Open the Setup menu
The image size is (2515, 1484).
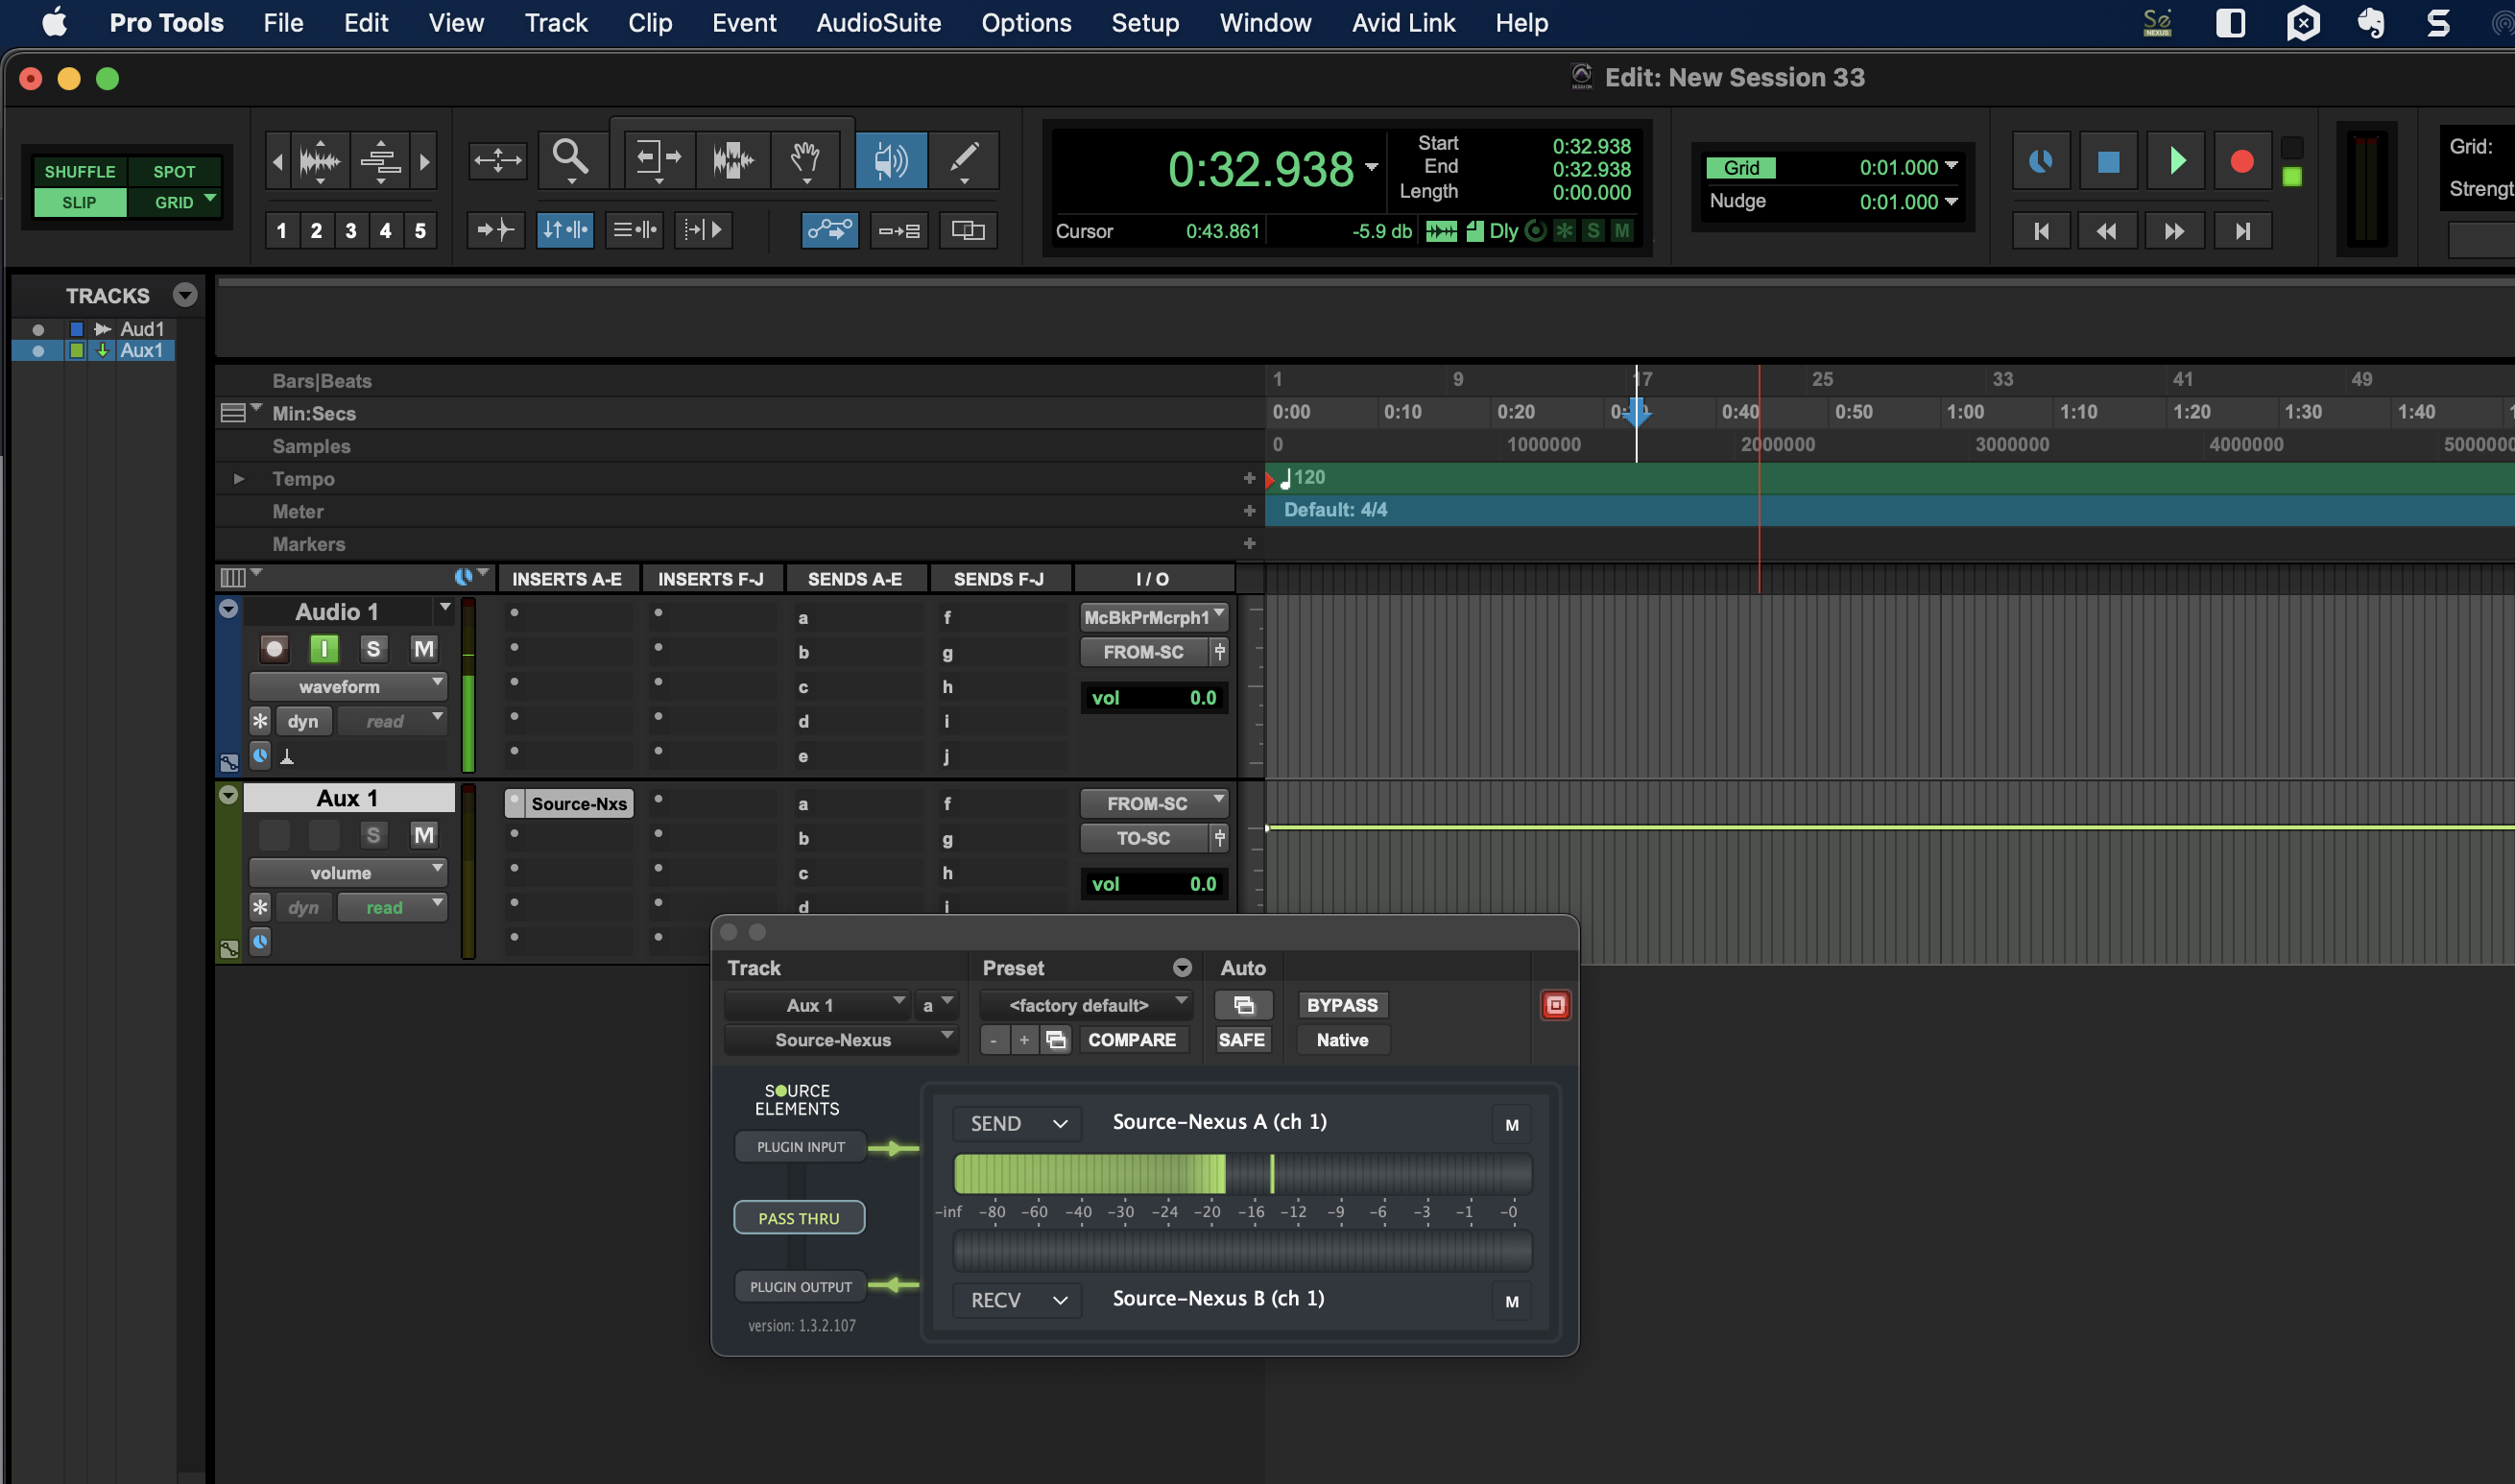1145,23
